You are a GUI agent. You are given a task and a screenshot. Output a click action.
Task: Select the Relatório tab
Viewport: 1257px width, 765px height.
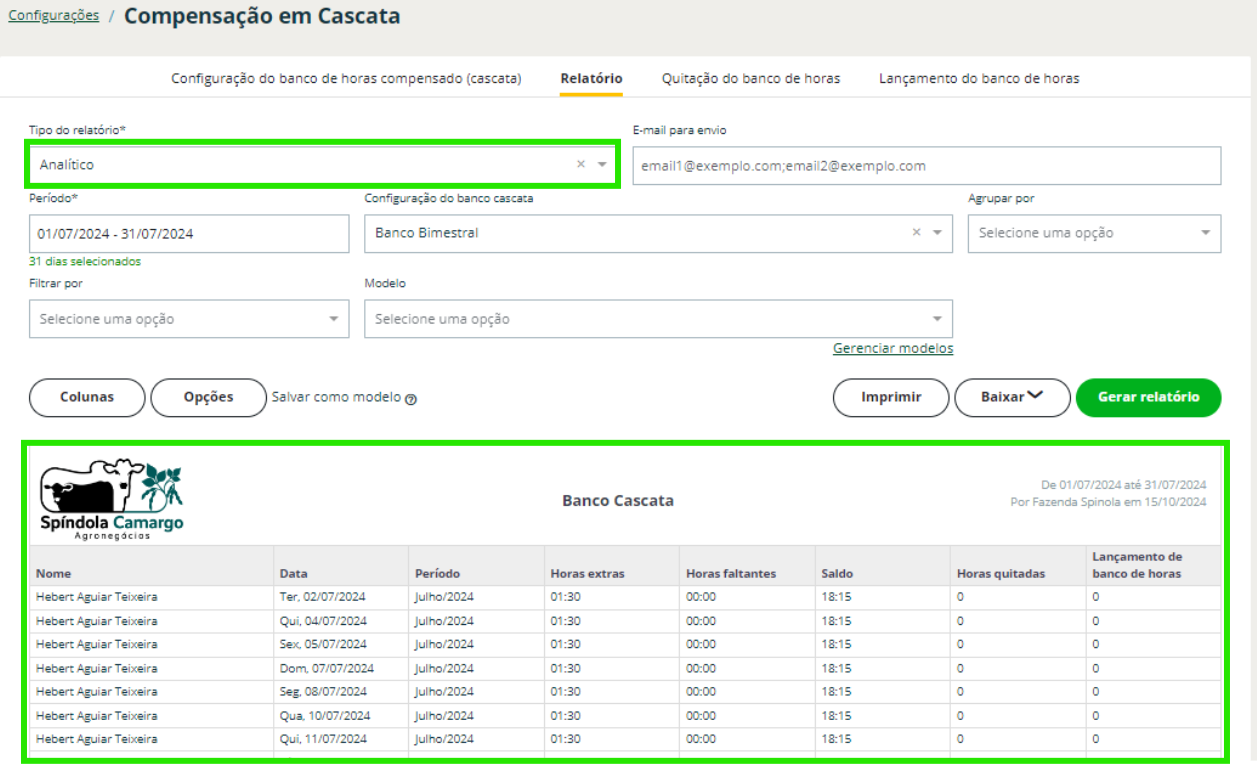591,78
